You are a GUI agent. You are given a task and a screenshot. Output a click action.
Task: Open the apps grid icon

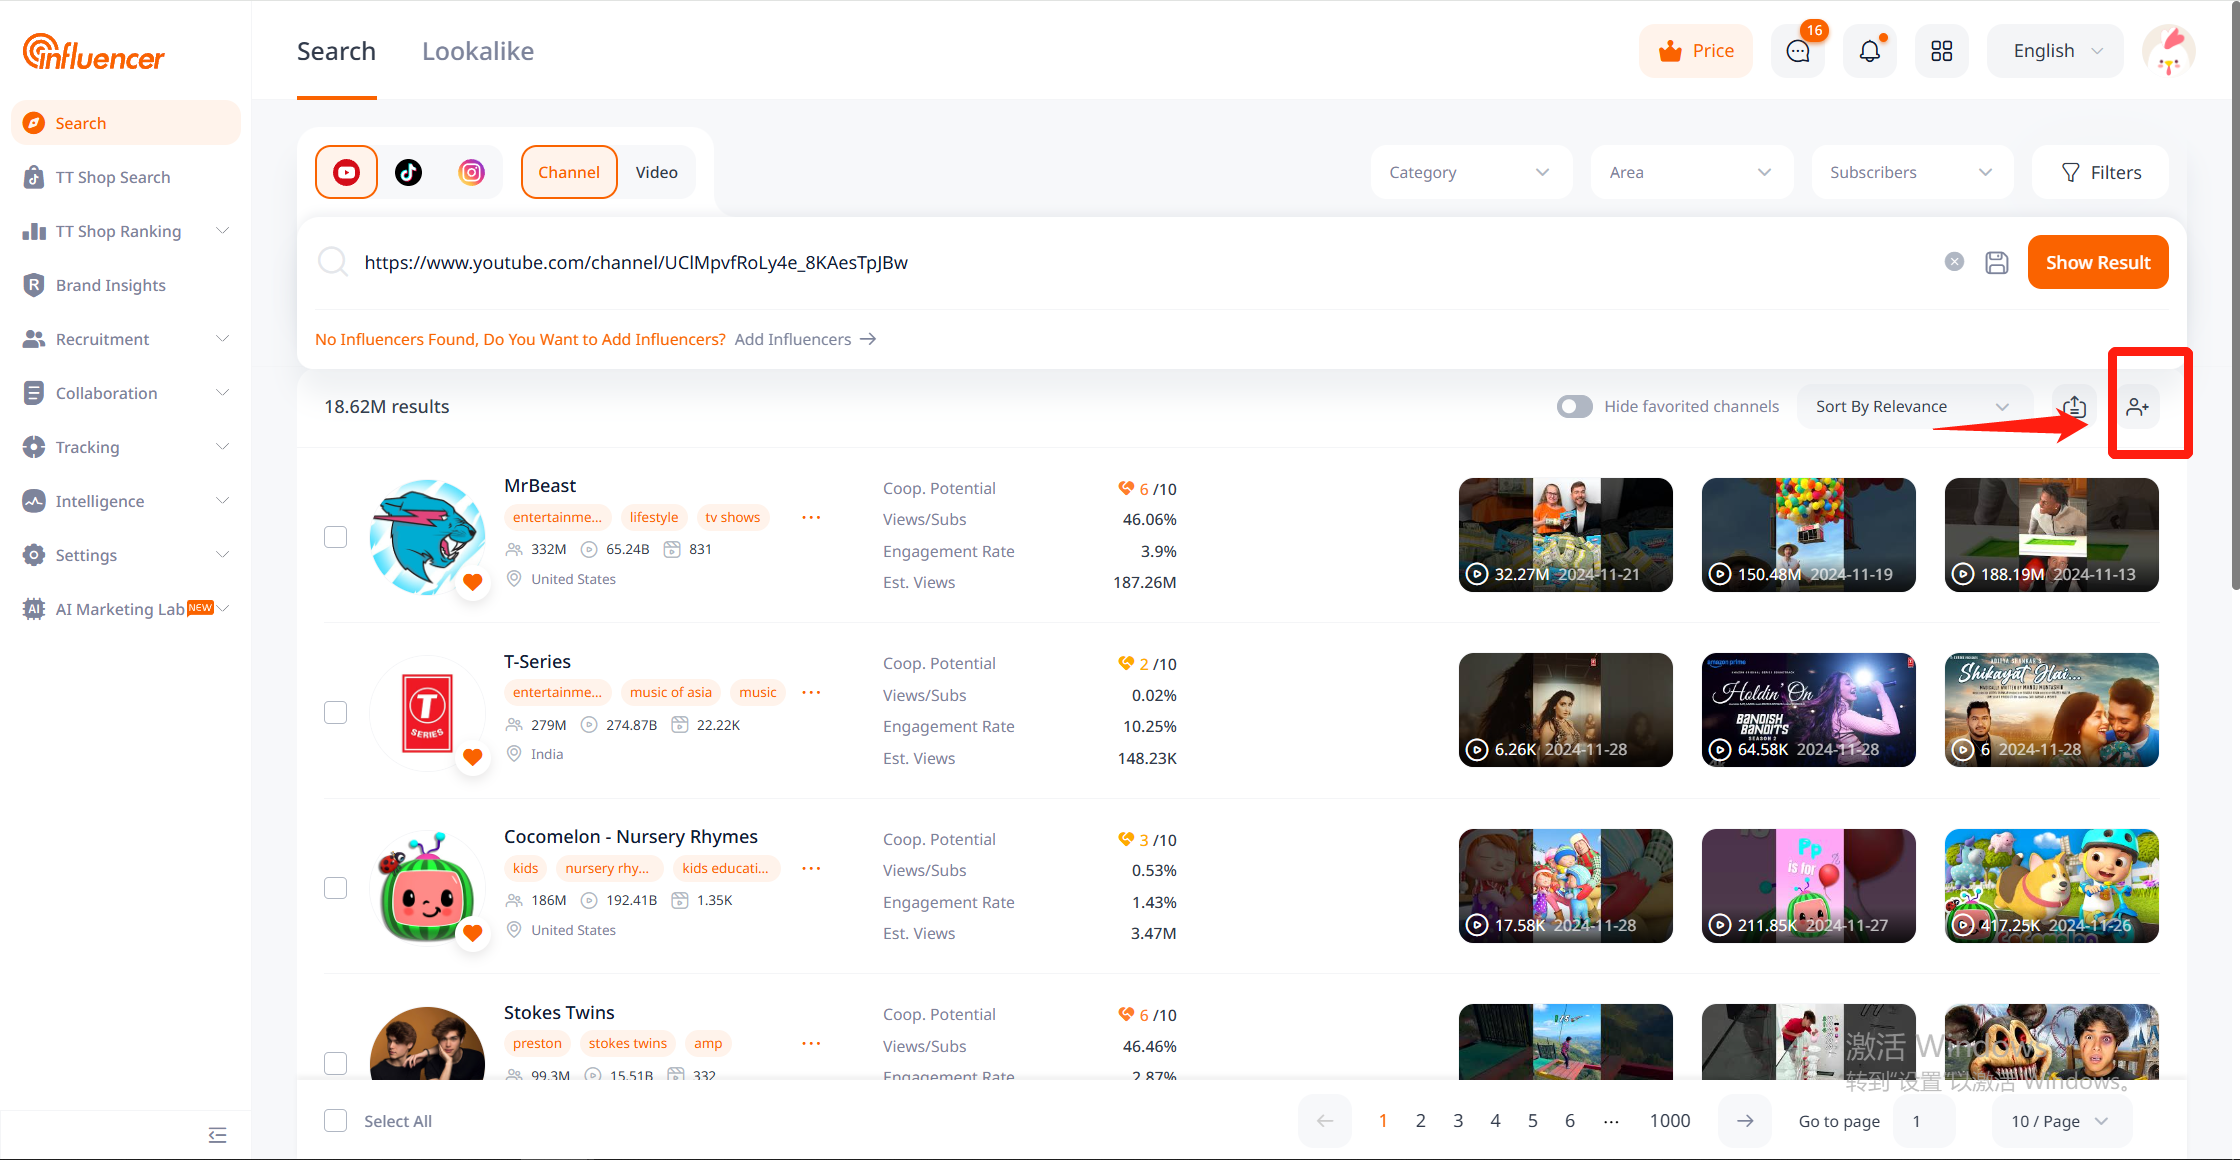pyautogui.click(x=1941, y=51)
